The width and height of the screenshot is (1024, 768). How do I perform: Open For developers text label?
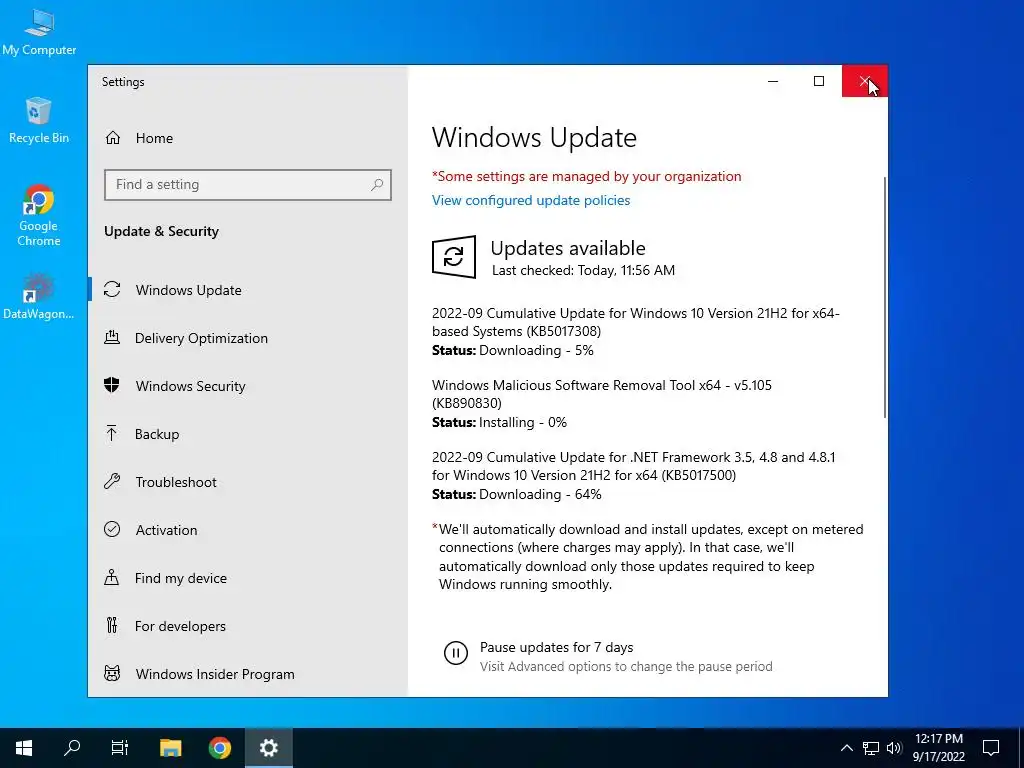tap(180, 626)
